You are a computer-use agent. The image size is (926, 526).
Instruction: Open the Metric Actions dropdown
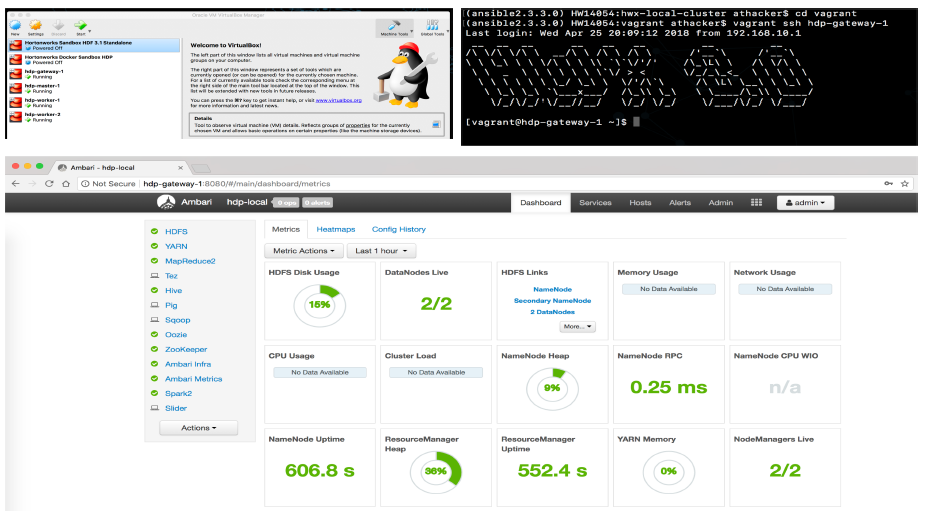(304, 251)
